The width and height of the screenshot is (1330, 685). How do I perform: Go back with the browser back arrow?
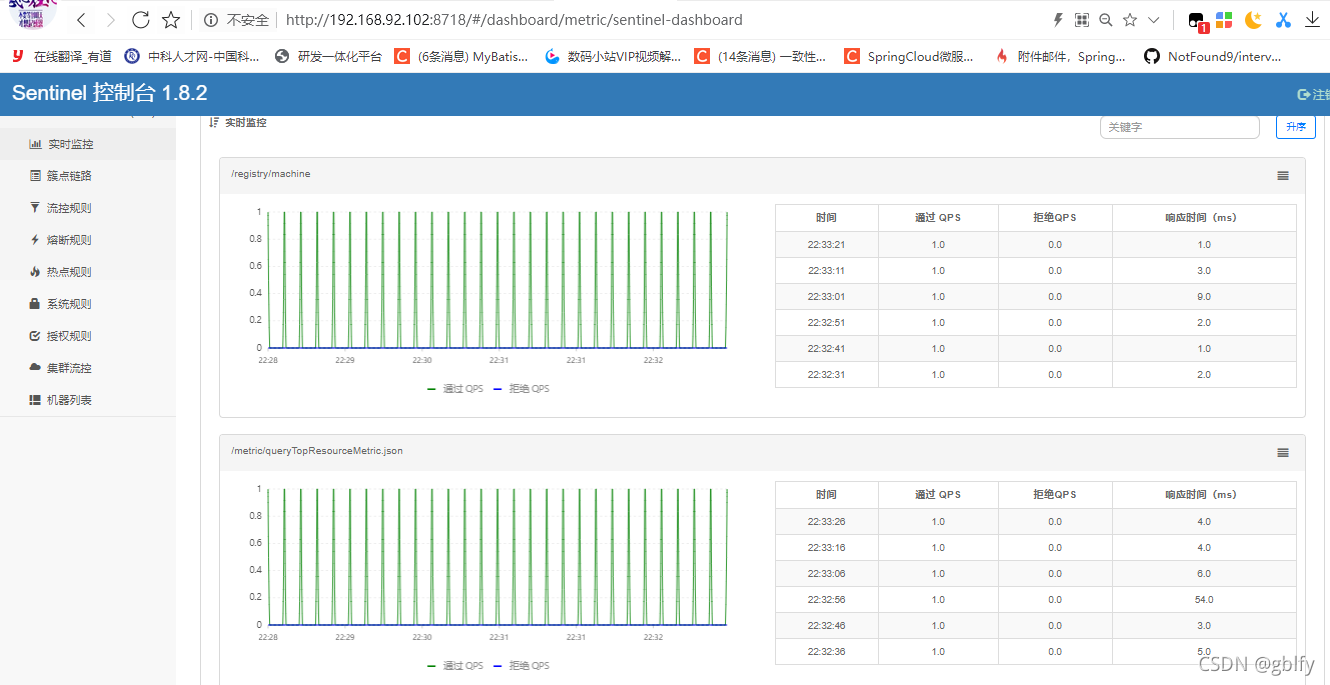[81, 20]
